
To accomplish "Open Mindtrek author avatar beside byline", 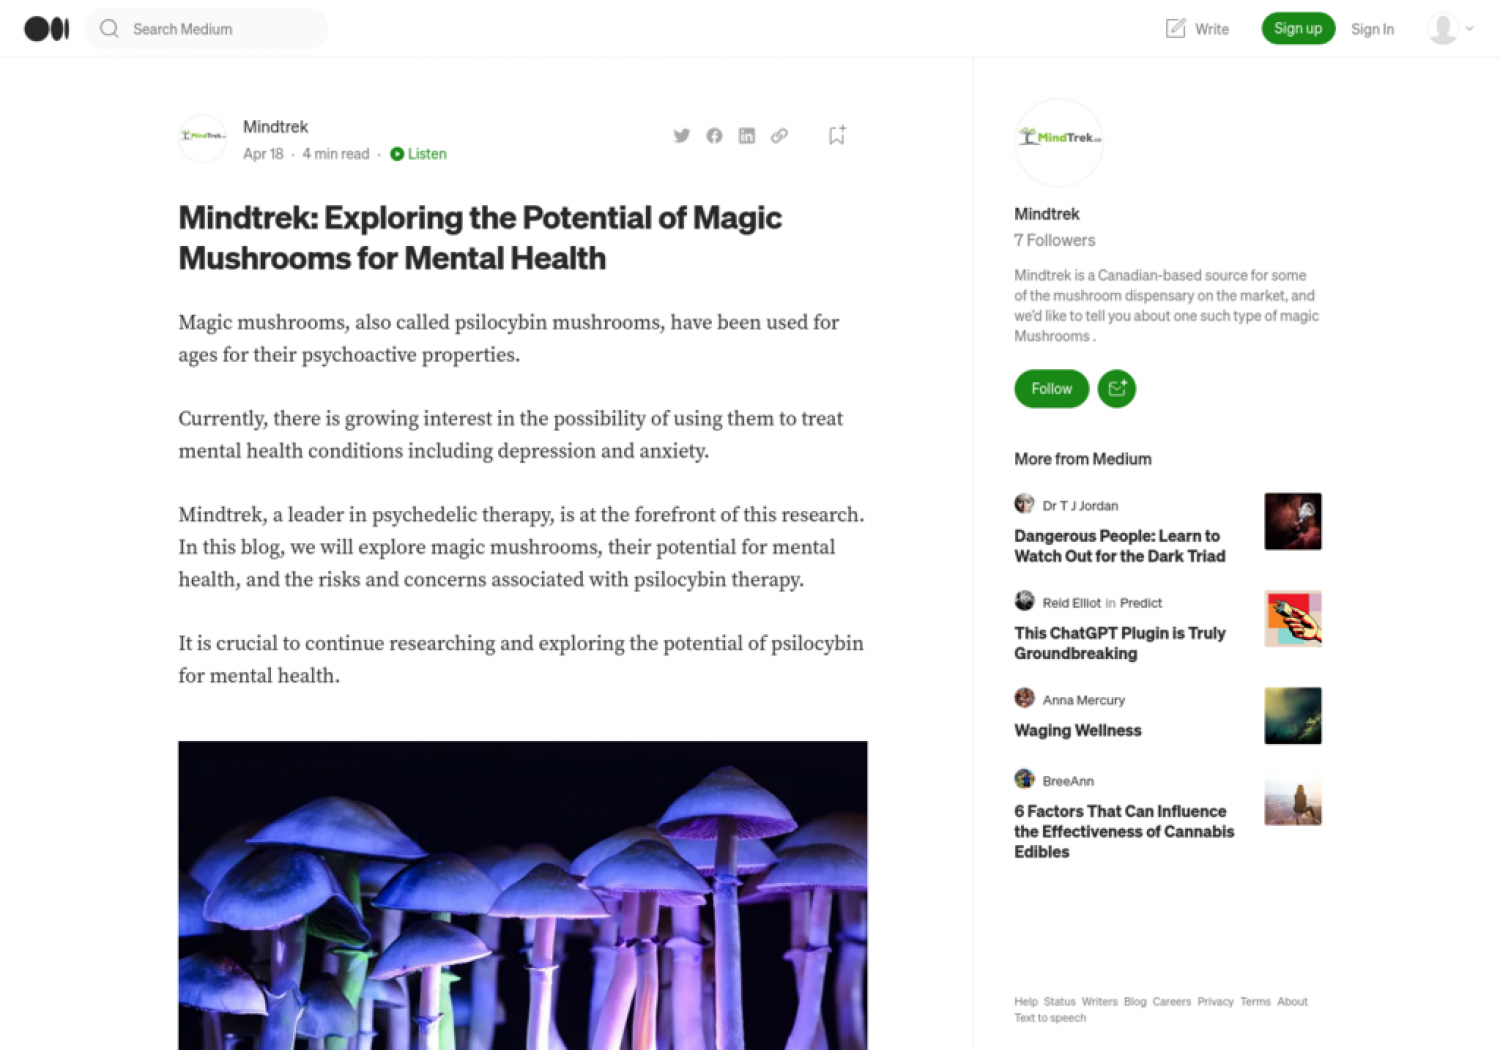I will (x=203, y=138).
